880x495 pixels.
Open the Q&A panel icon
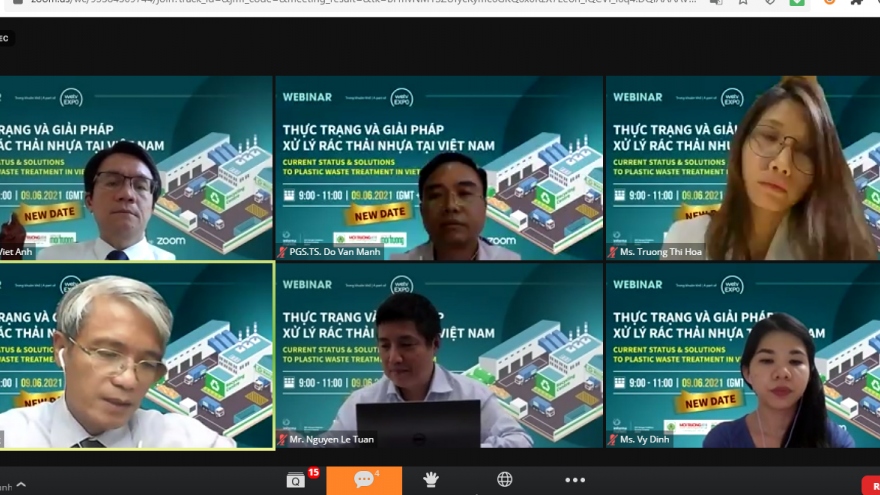click(x=296, y=480)
